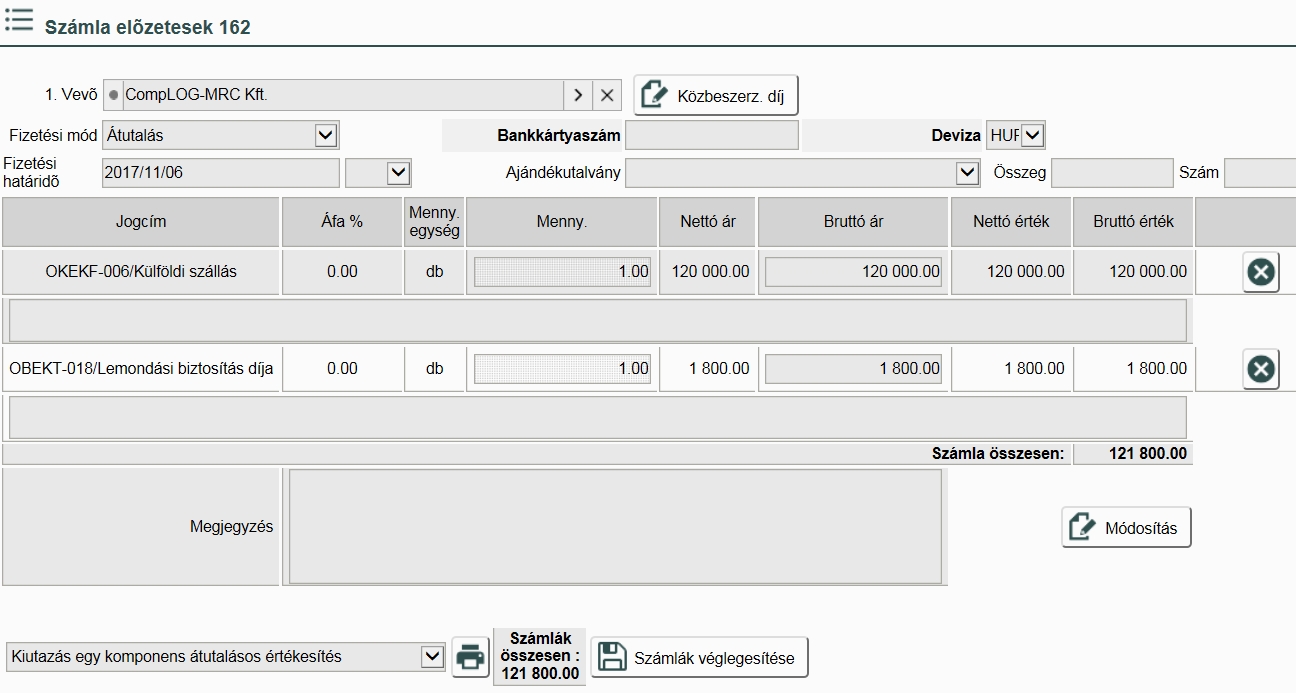Expand the Kiutazás egy komponens sales type dropdown

[x=432, y=657]
